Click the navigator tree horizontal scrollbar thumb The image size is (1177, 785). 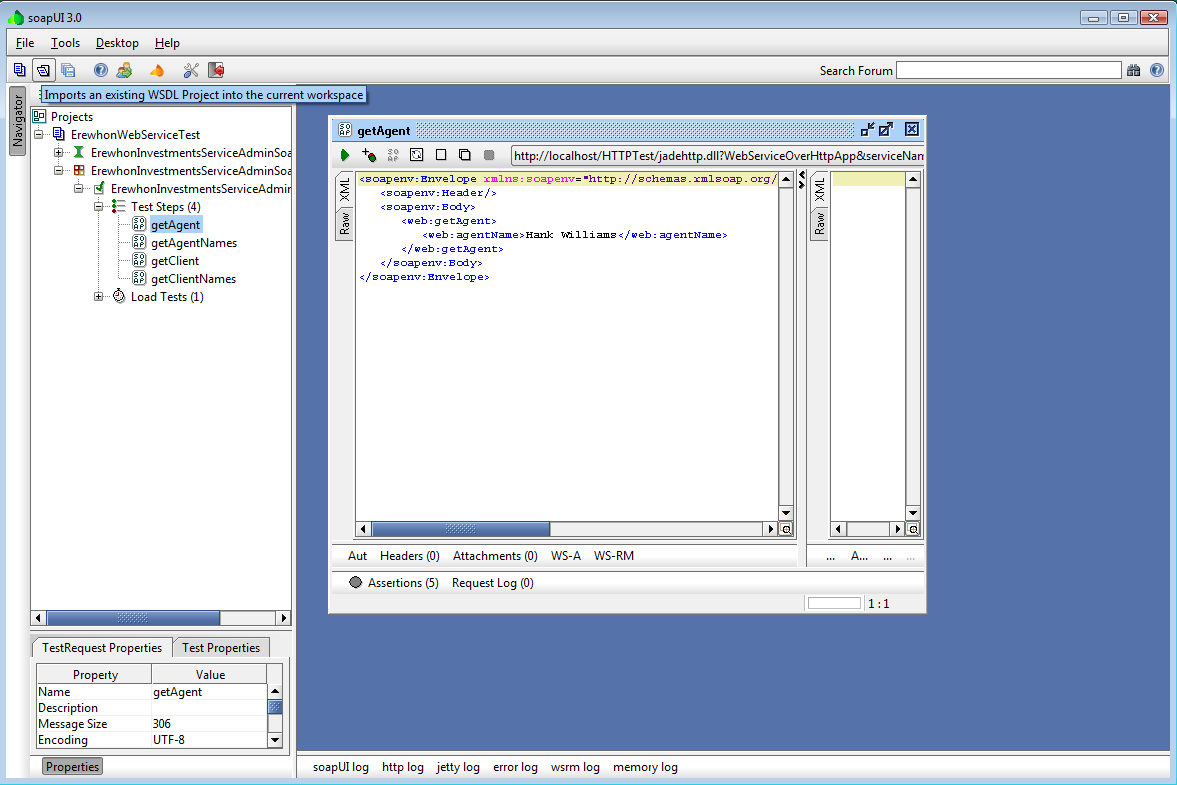click(133, 618)
